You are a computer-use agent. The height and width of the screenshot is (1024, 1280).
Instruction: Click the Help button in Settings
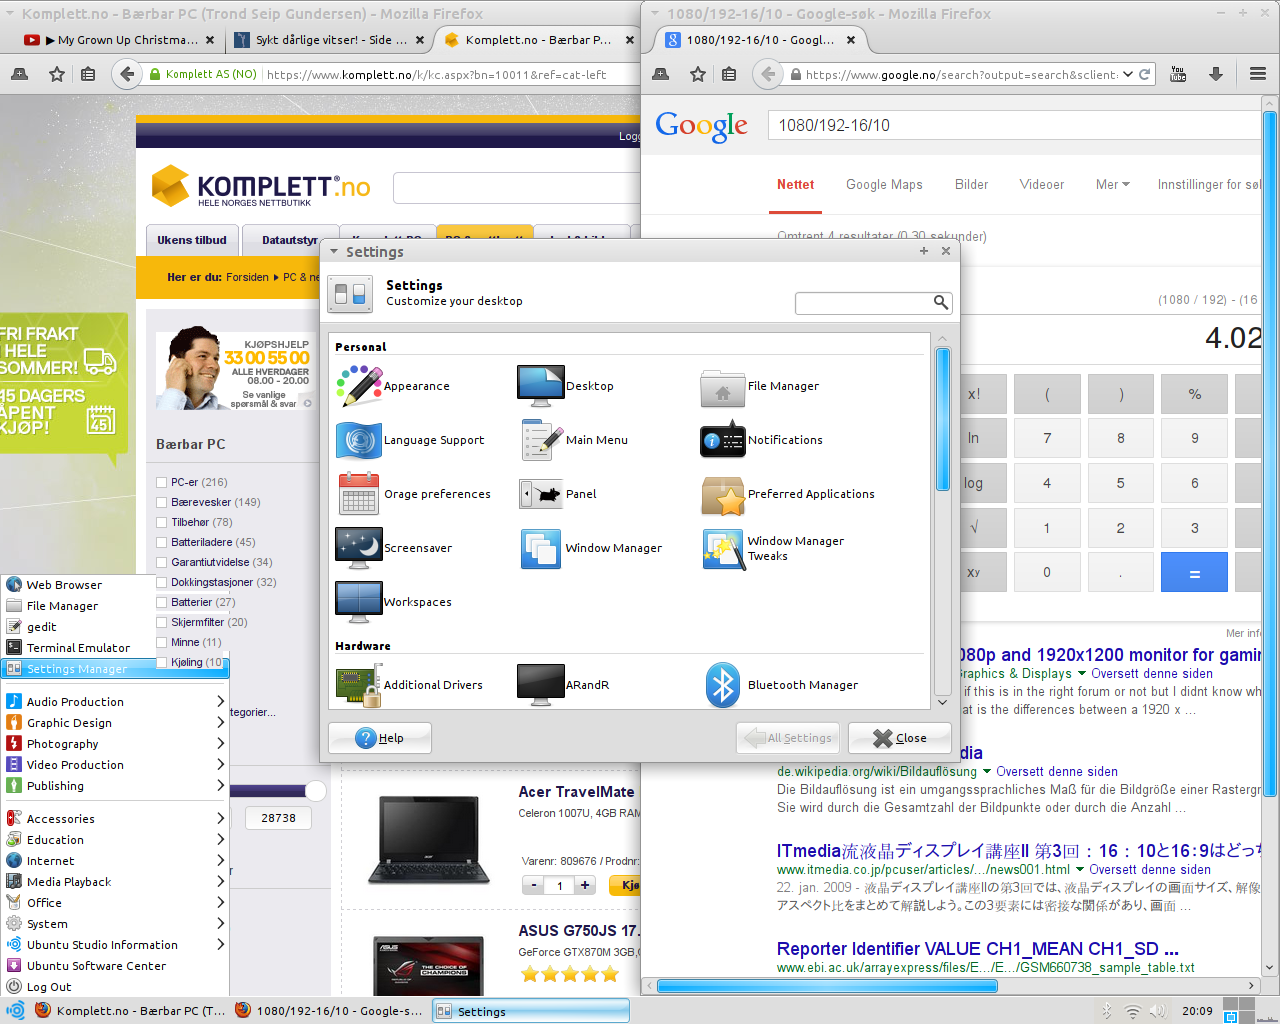(380, 738)
